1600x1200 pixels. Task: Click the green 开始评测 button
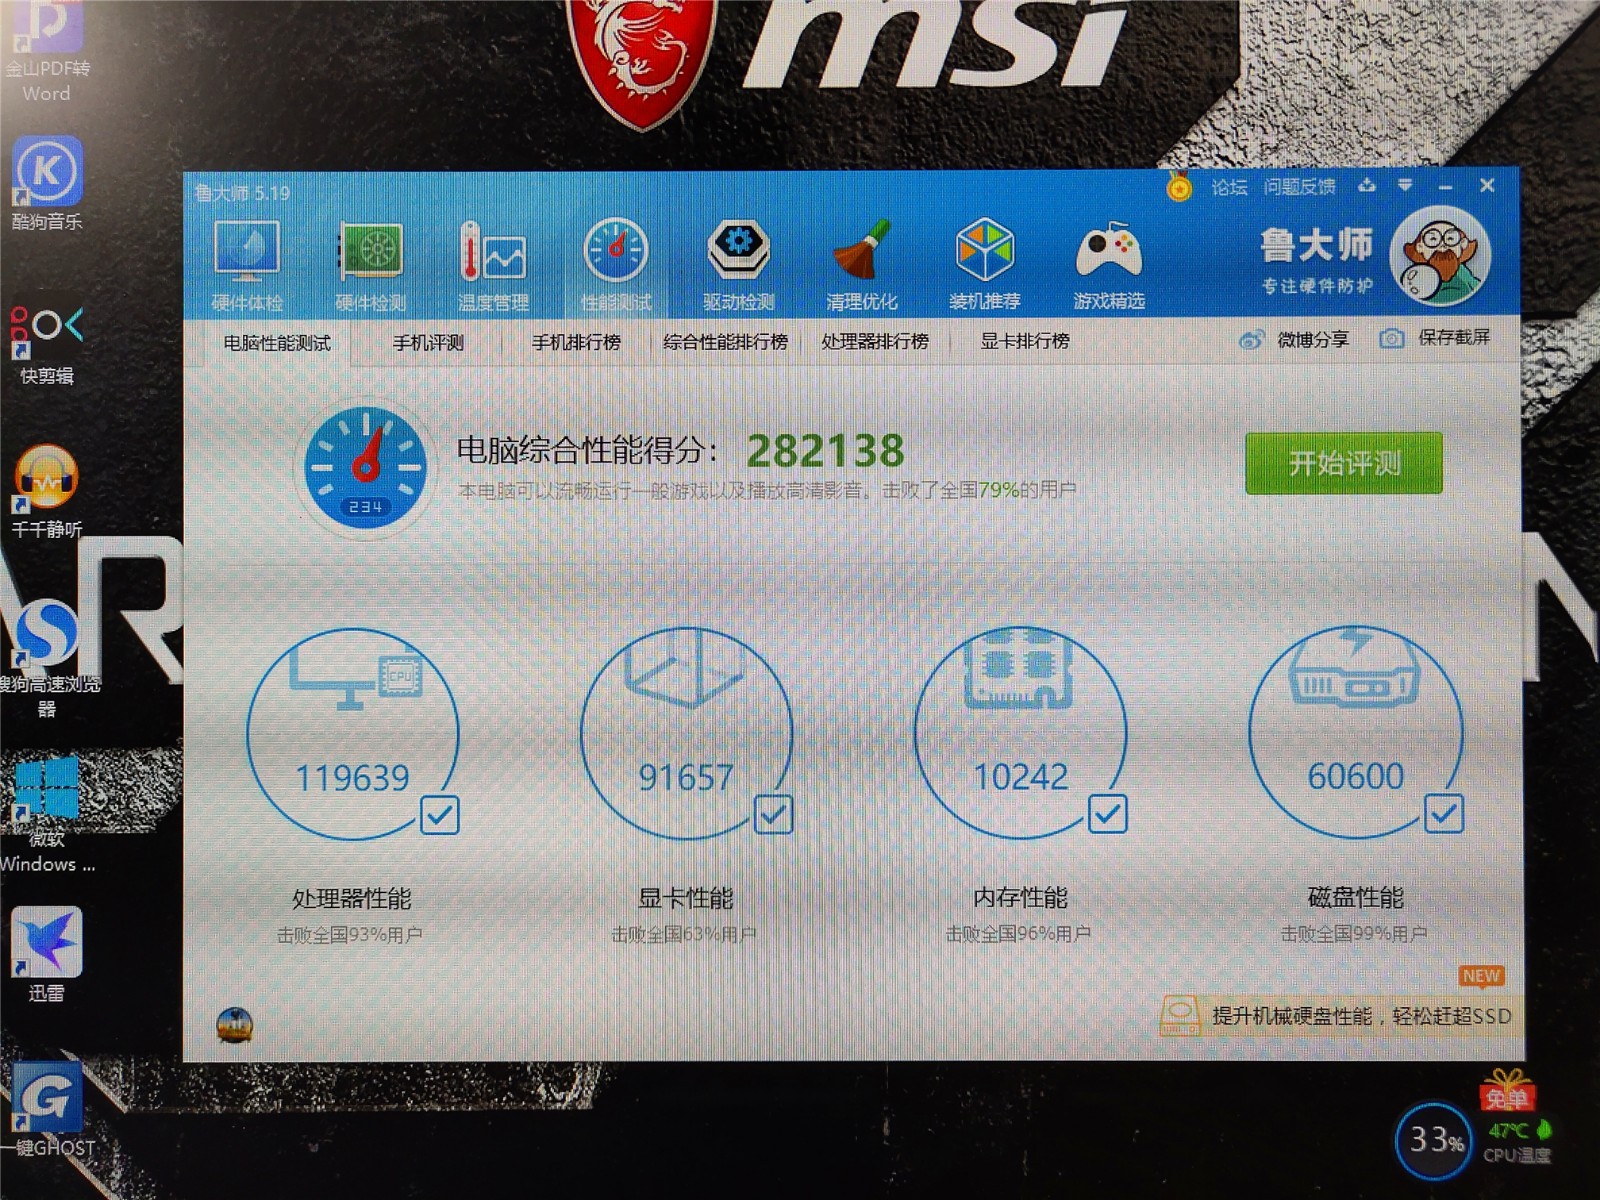[x=1343, y=463]
